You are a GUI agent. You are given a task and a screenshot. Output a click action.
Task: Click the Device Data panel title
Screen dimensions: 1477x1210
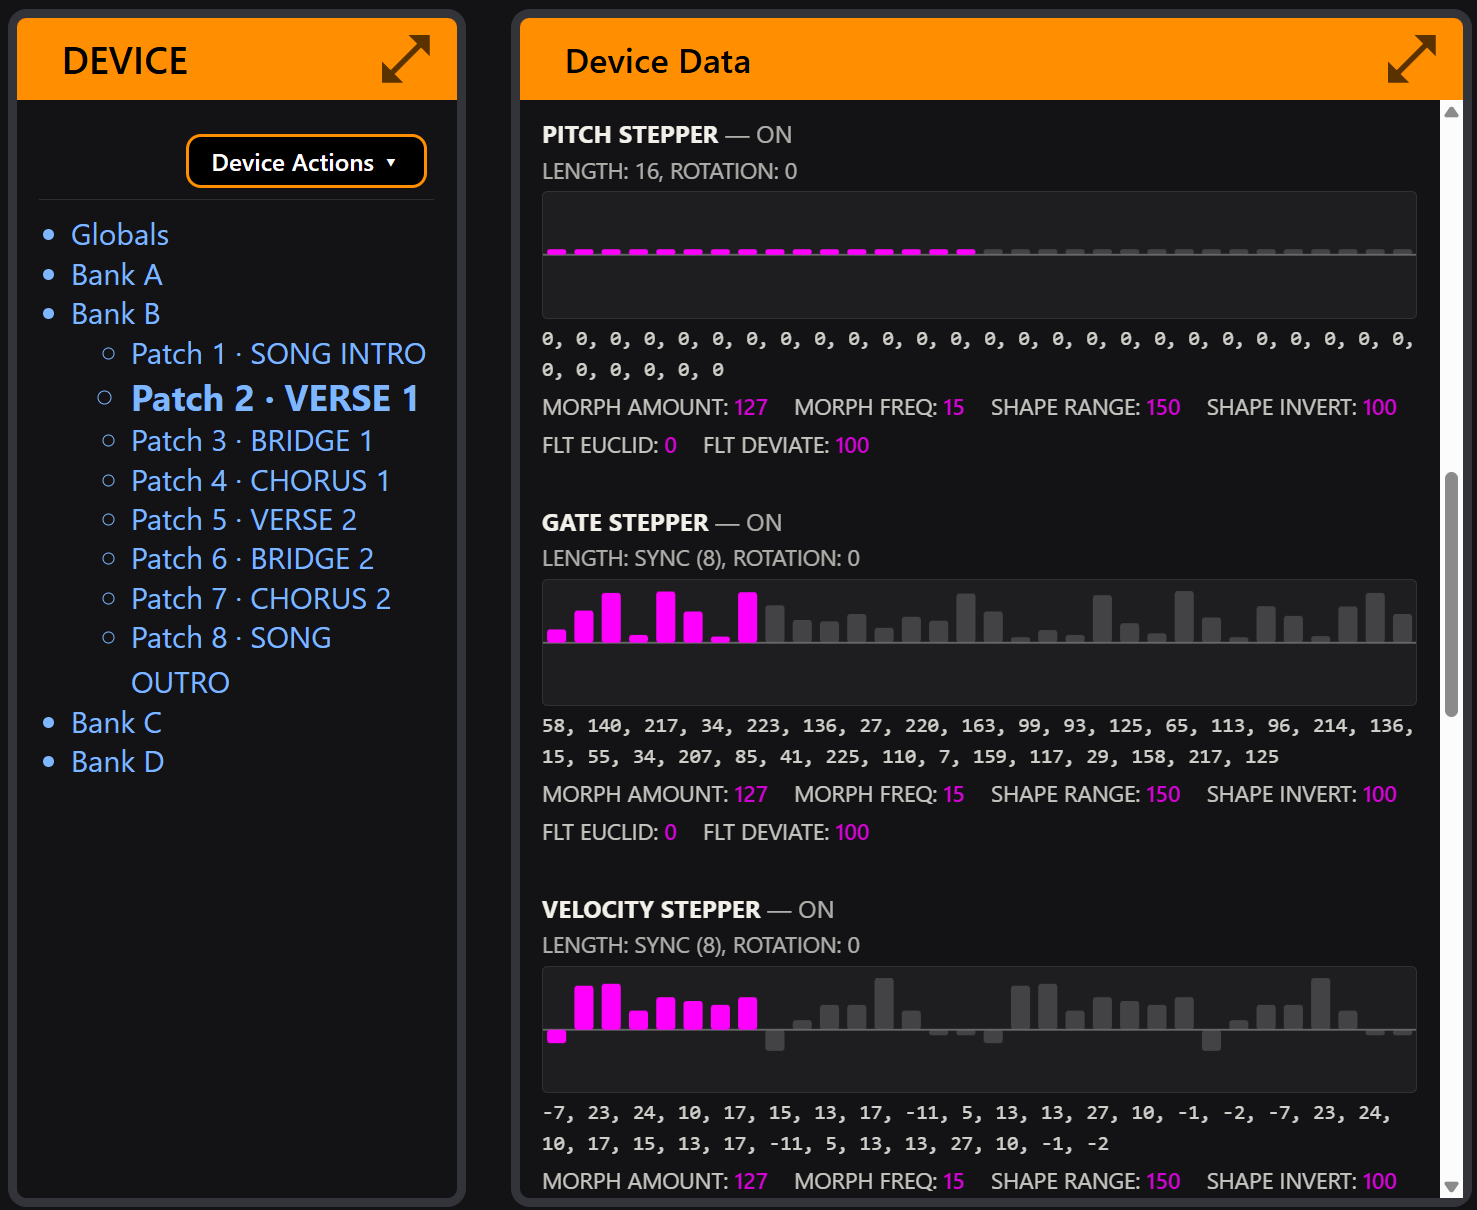[658, 61]
